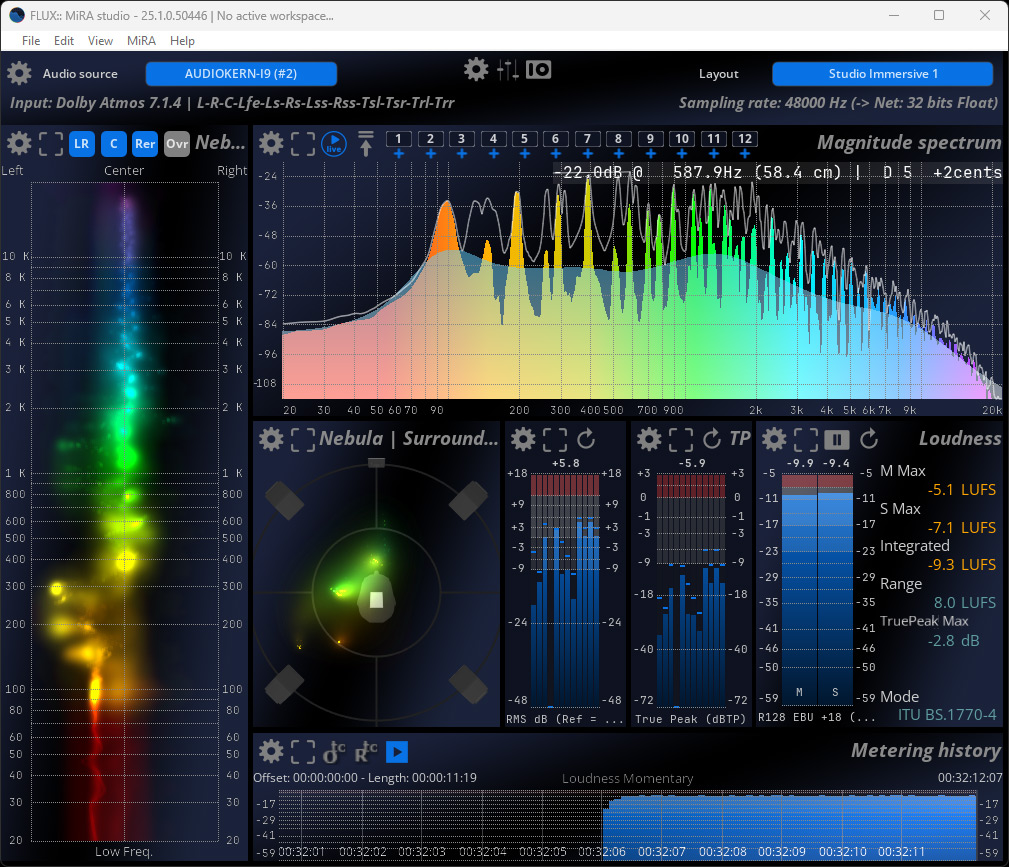The height and width of the screenshot is (867, 1009).
Task: Pause the Loudness meter
Action: coord(837,440)
